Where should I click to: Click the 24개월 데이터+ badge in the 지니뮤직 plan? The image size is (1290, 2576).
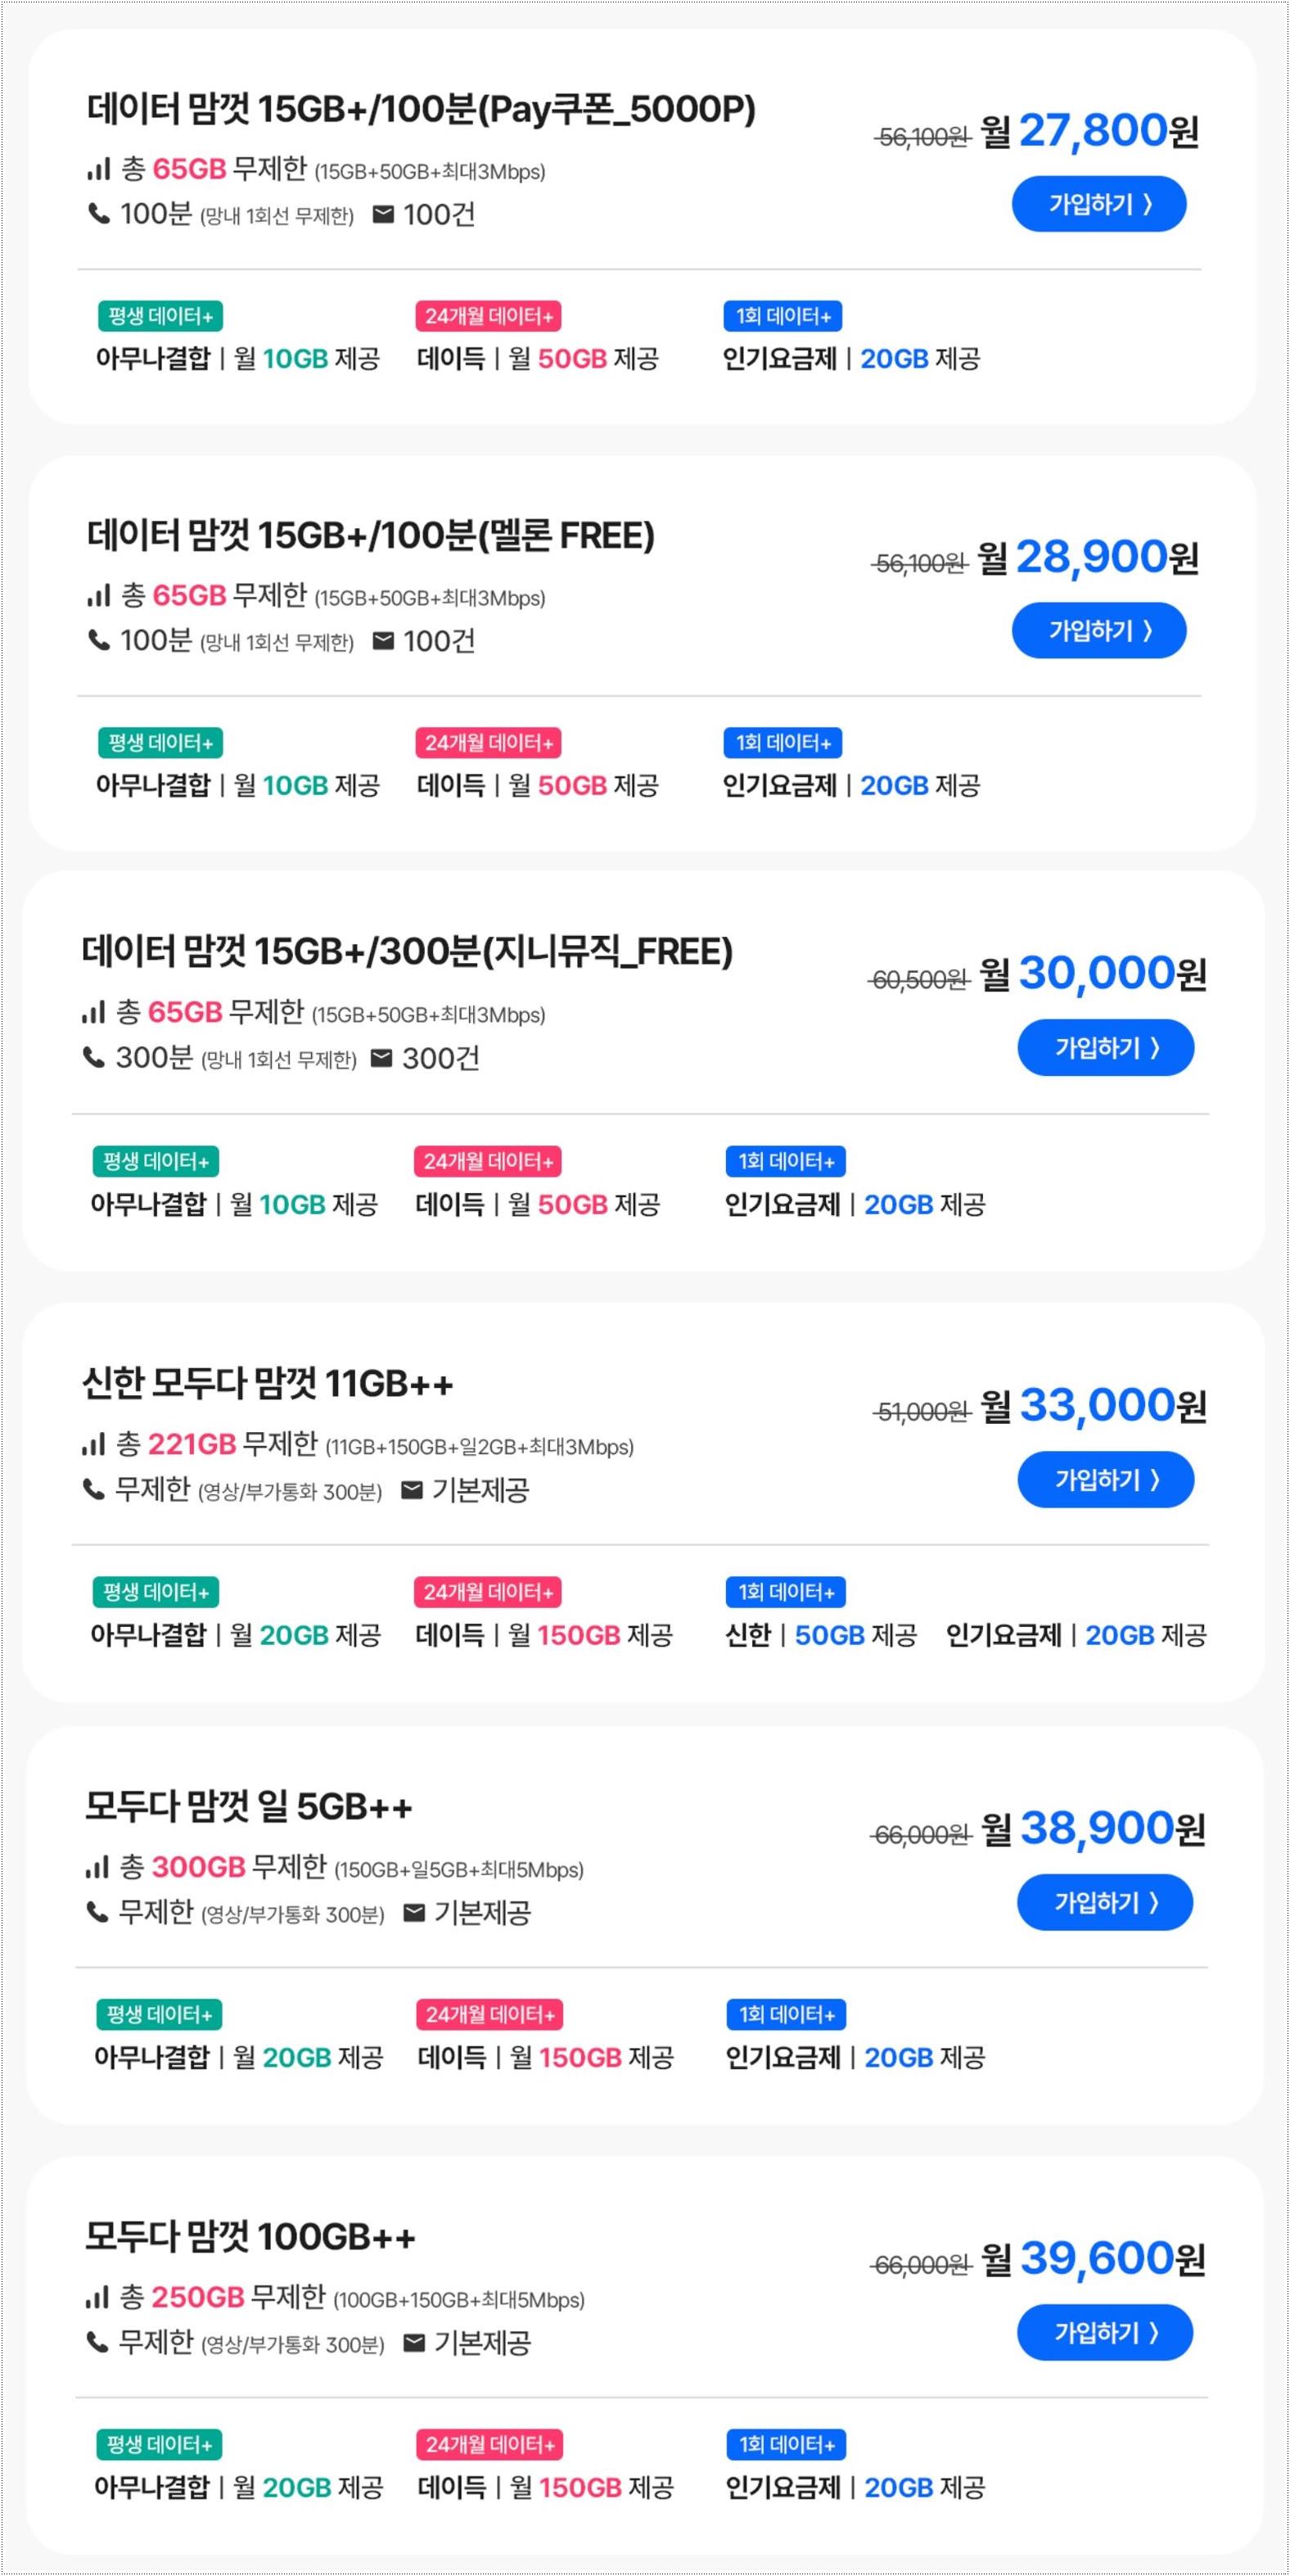(x=488, y=1162)
